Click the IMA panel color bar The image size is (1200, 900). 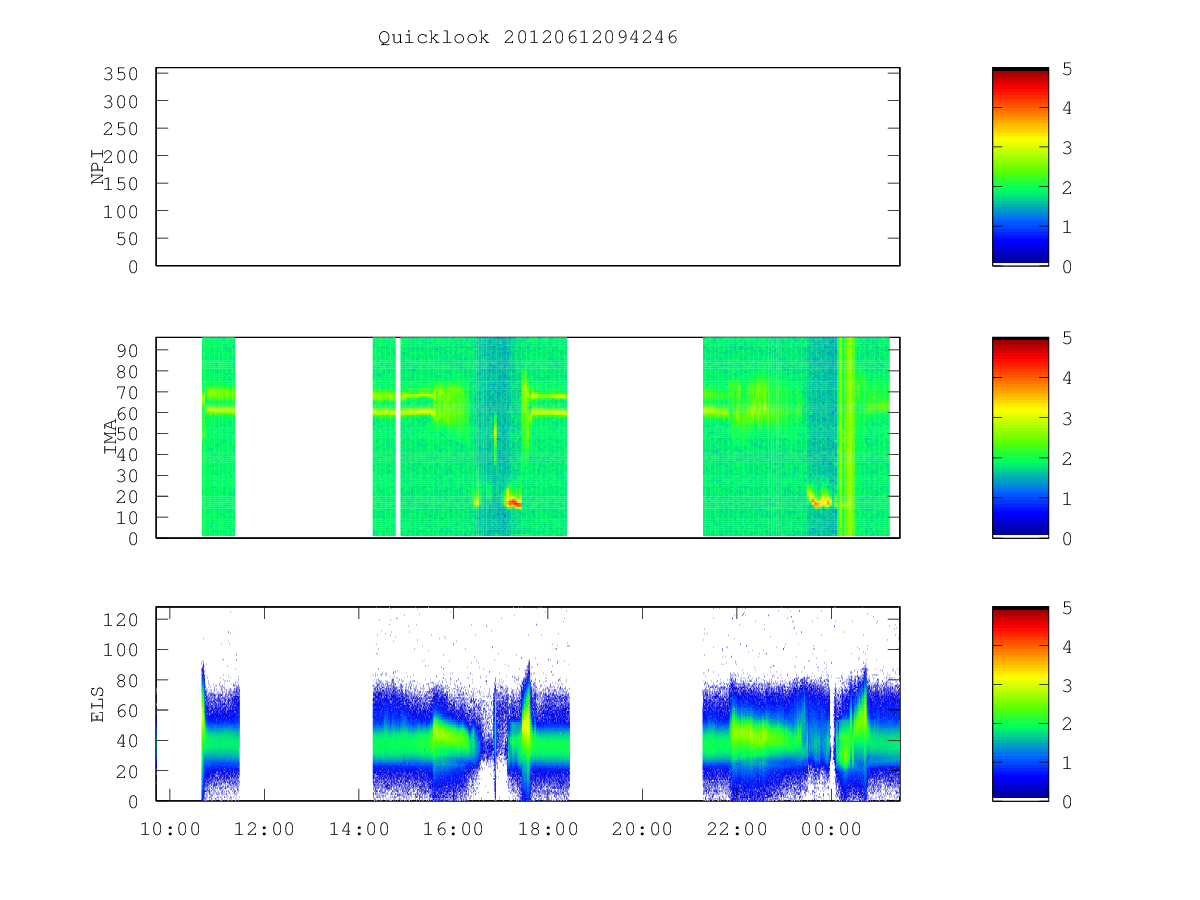tap(1020, 437)
